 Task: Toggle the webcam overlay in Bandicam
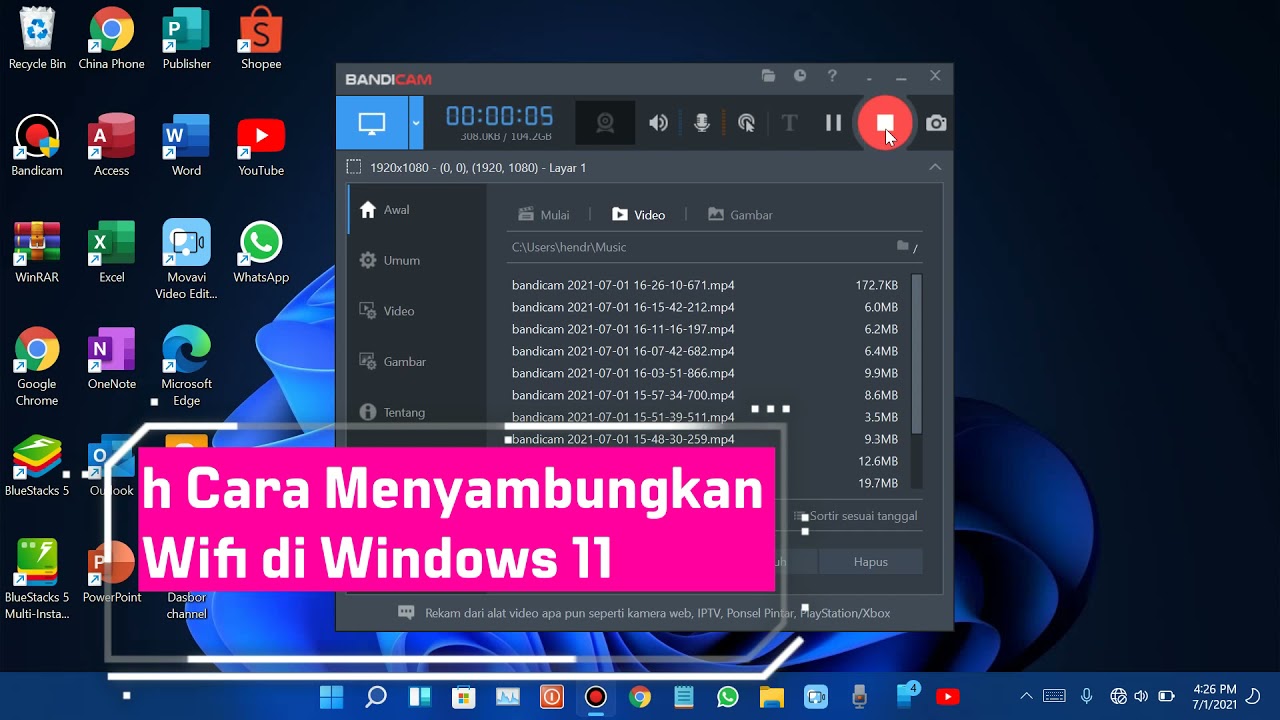pyautogui.click(x=605, y=123)
